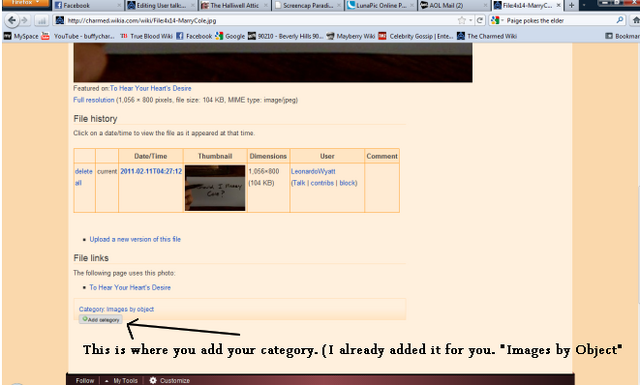This screenshot has height=385, width=640.
Task: Open The Charmed Wiki bookmark
Action: pos(487,36)
